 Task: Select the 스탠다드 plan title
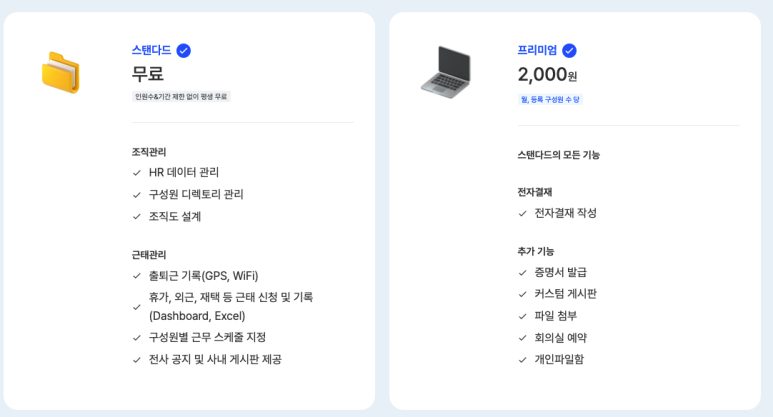tap(151, 51)
